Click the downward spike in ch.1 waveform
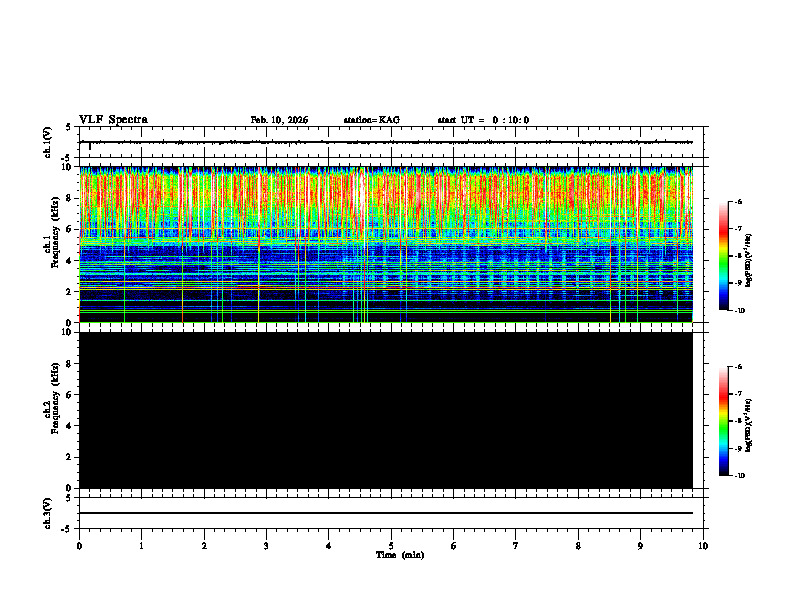792x612 pixels. (90, 146)
